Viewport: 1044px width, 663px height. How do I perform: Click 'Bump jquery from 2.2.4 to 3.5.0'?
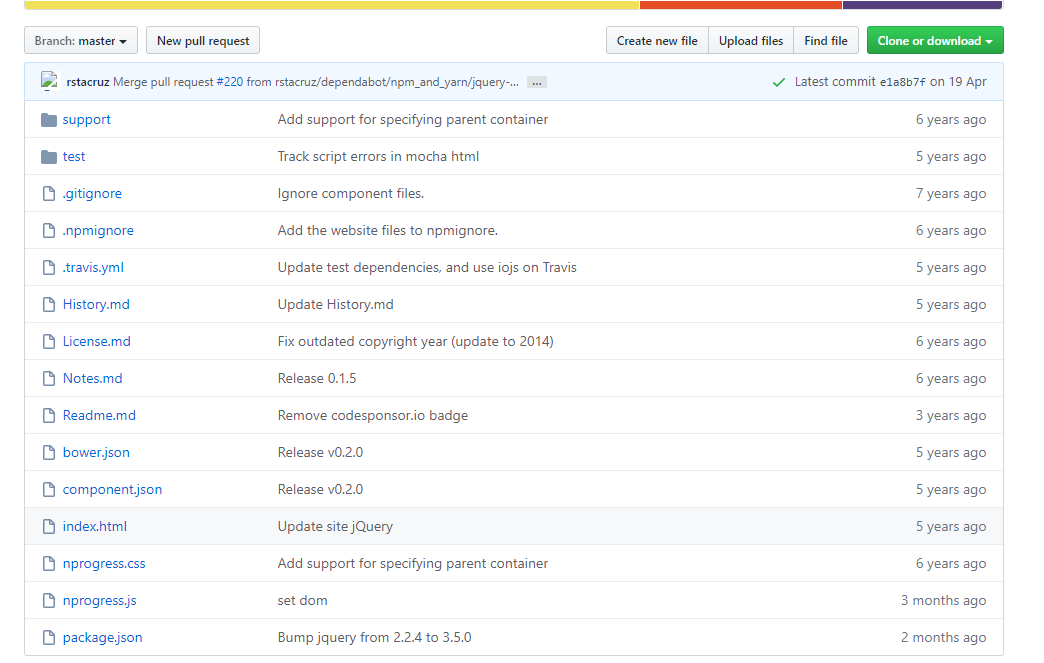[374, 637]
